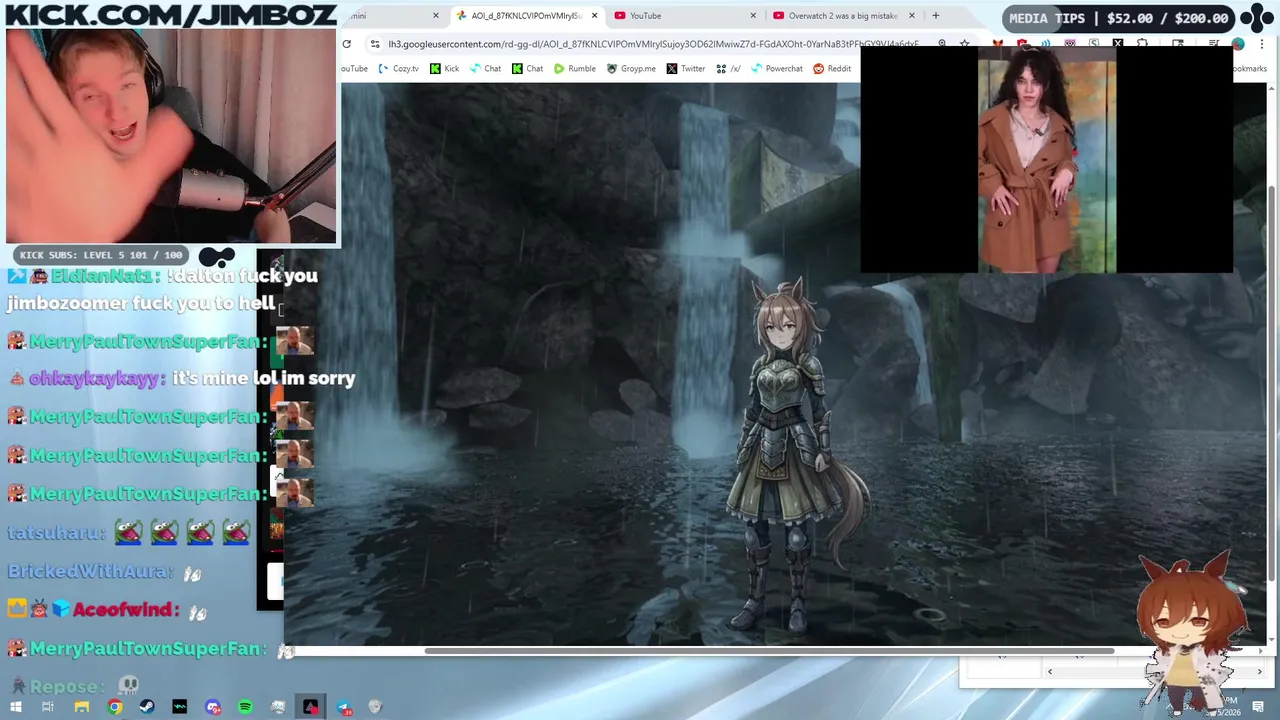Click left scroll arrow in bottom-right window

(x=1049, y=672)
